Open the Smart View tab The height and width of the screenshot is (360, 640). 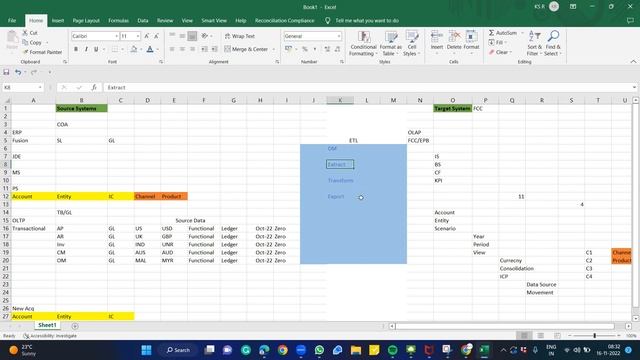pyautogui.click(x=213, y=20)
